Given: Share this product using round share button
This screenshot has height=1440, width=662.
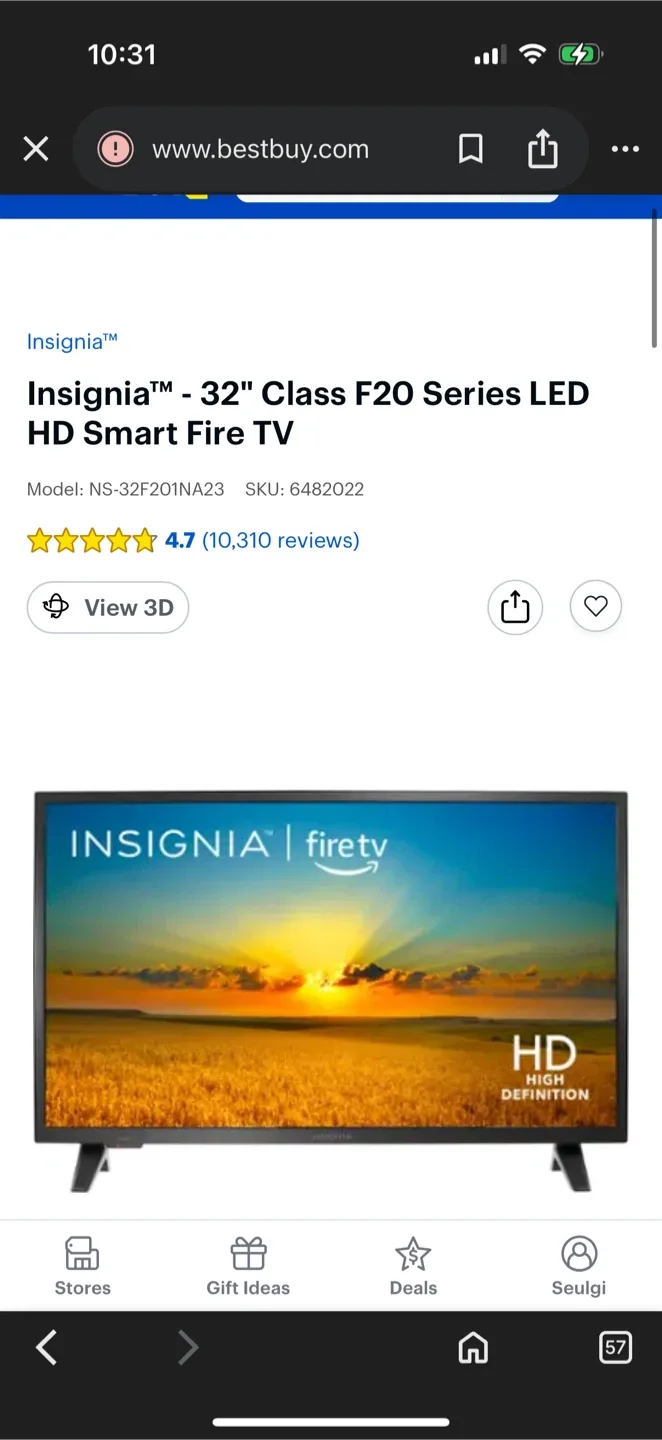Looking at the screenshot, I should 515,607.
